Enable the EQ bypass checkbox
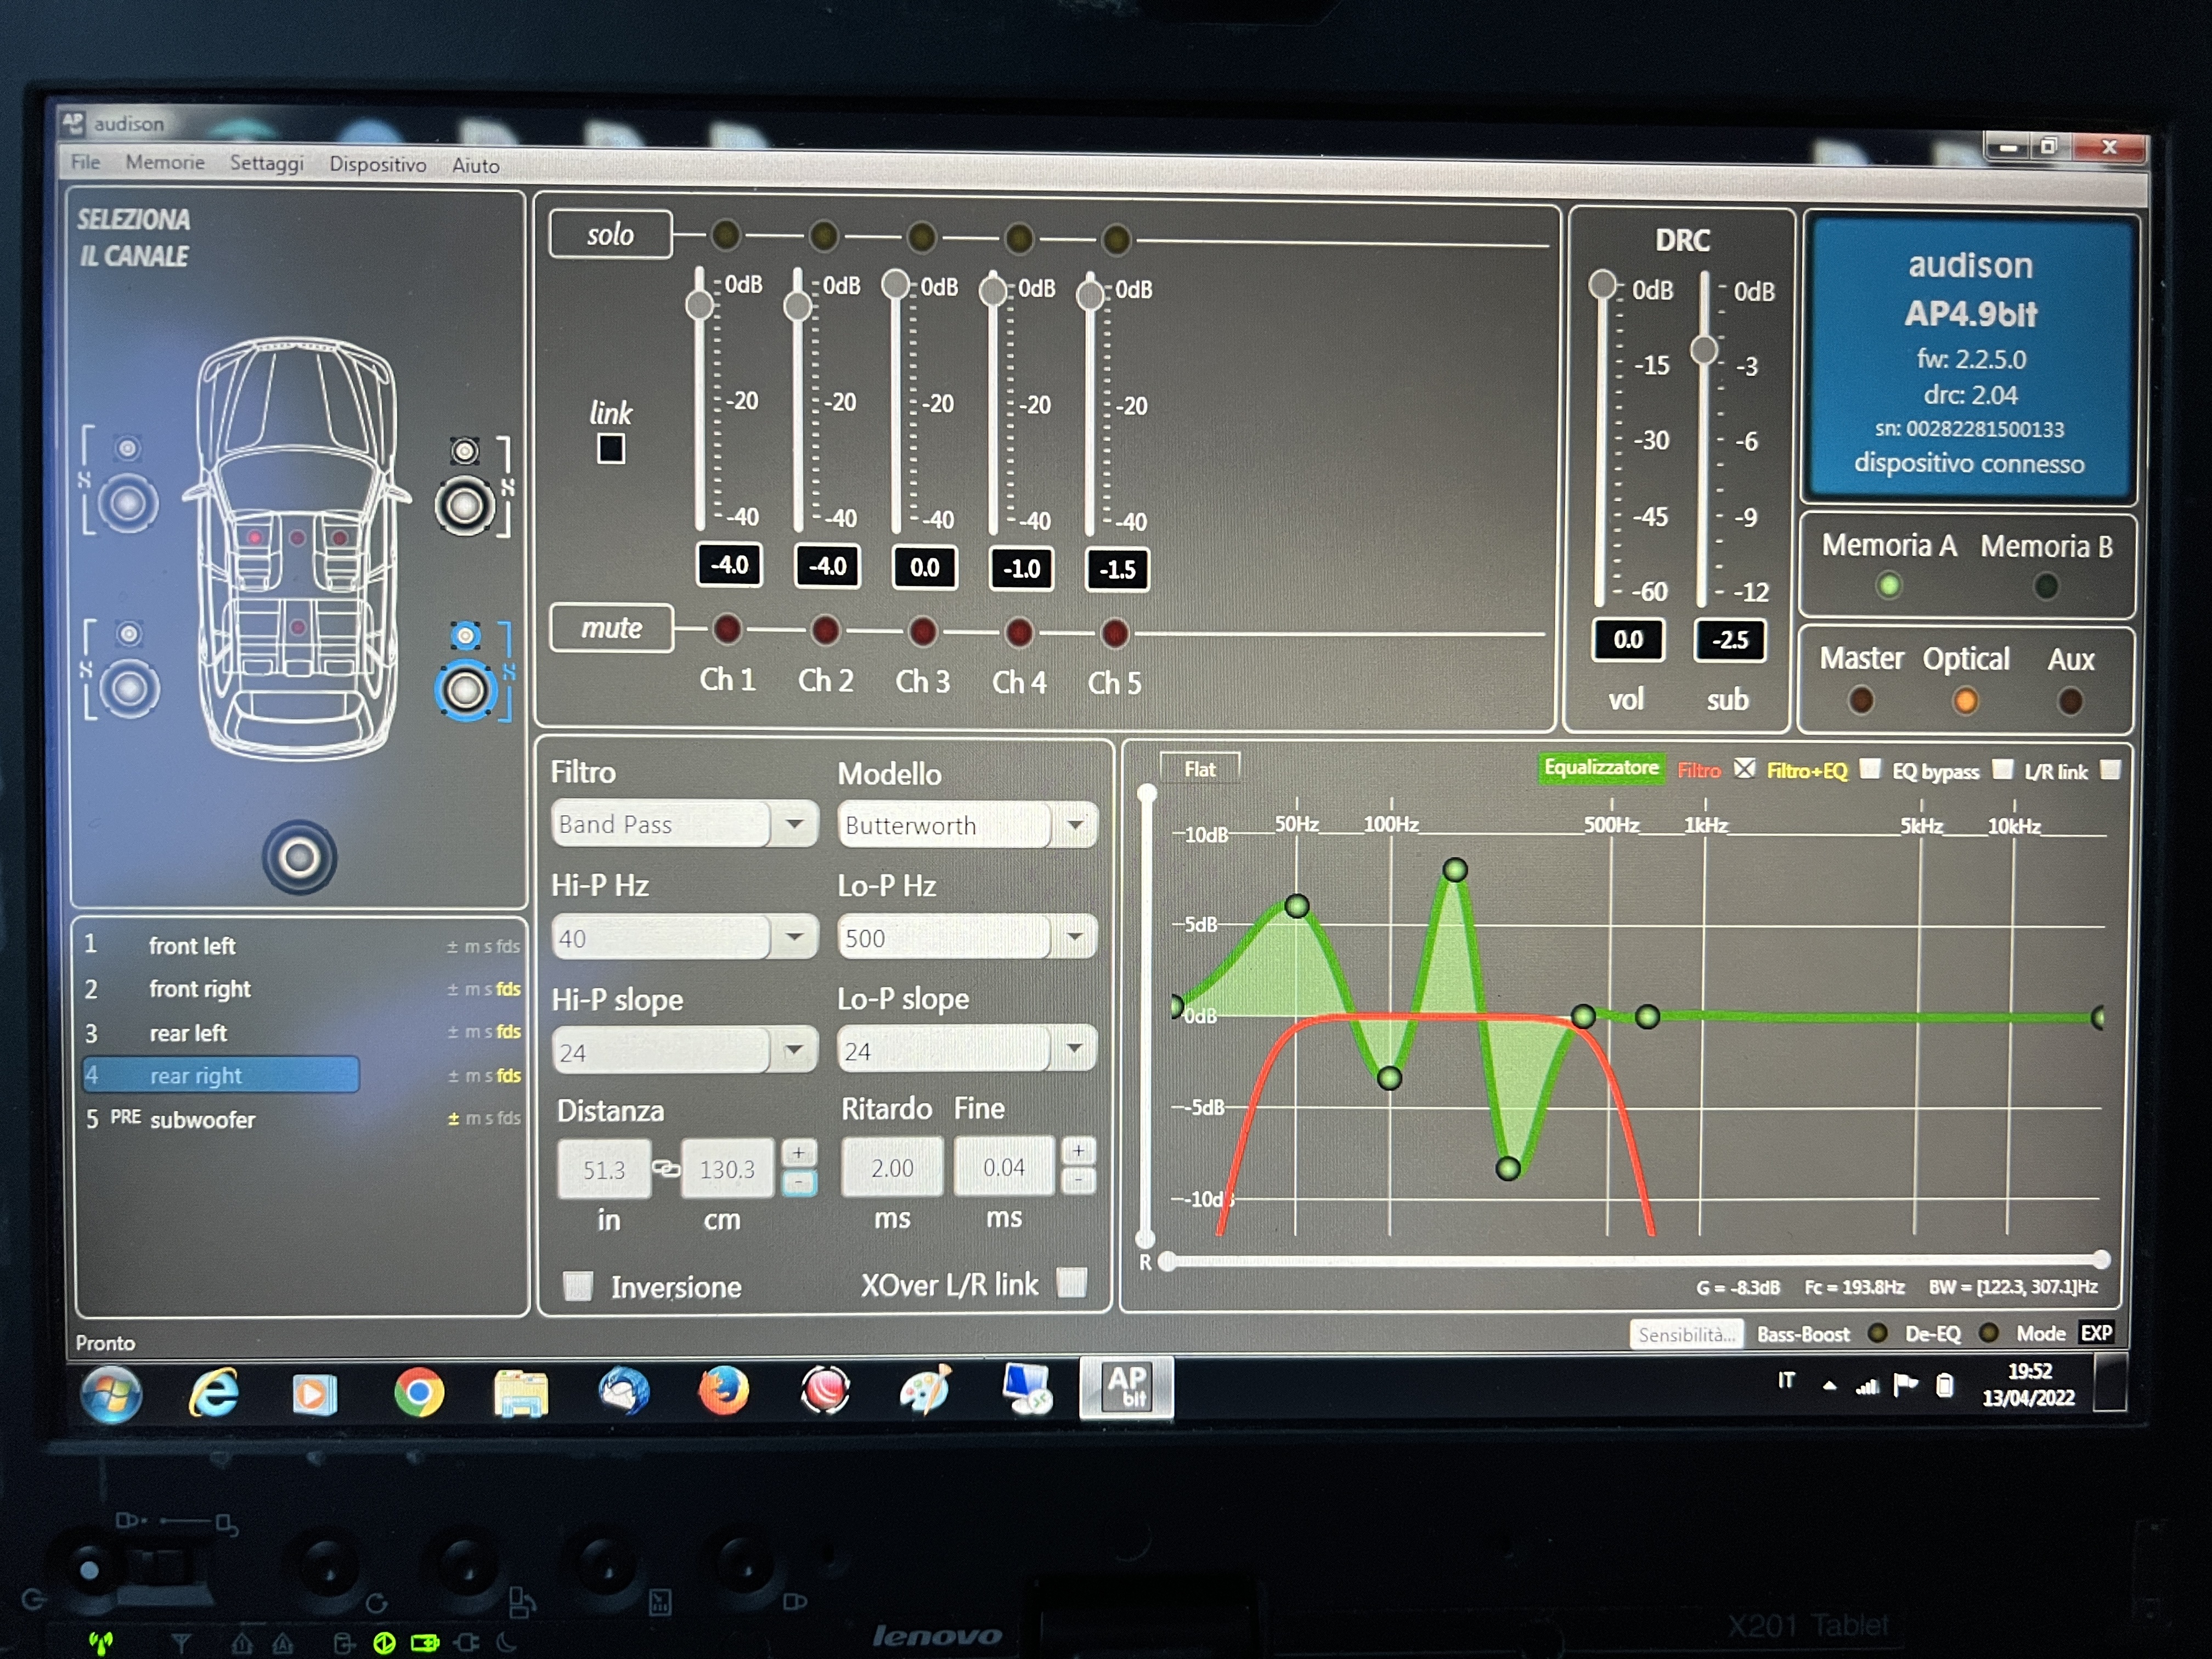 (x=2002, y=770)
